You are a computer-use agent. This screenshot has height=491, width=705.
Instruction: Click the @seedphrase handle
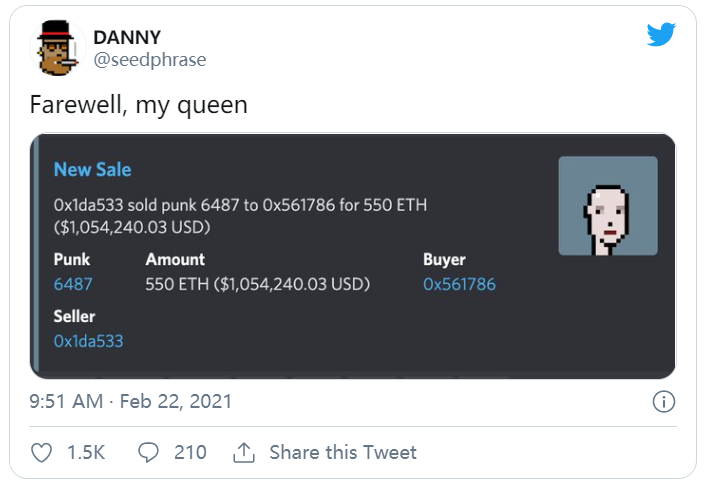149,59
